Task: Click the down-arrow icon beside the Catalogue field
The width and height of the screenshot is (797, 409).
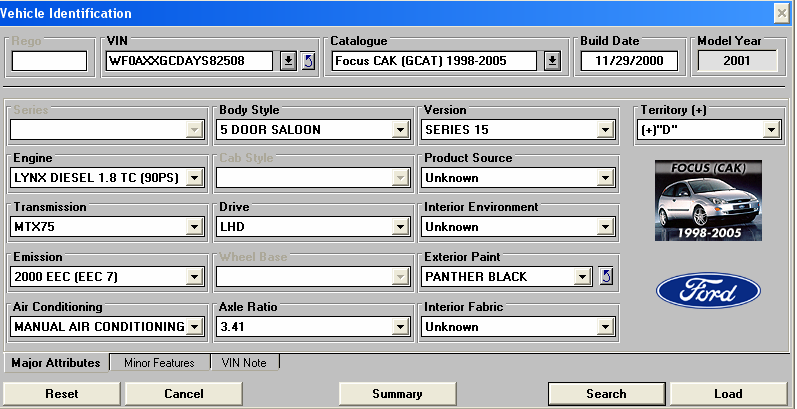Action: [x=552, y=61]
